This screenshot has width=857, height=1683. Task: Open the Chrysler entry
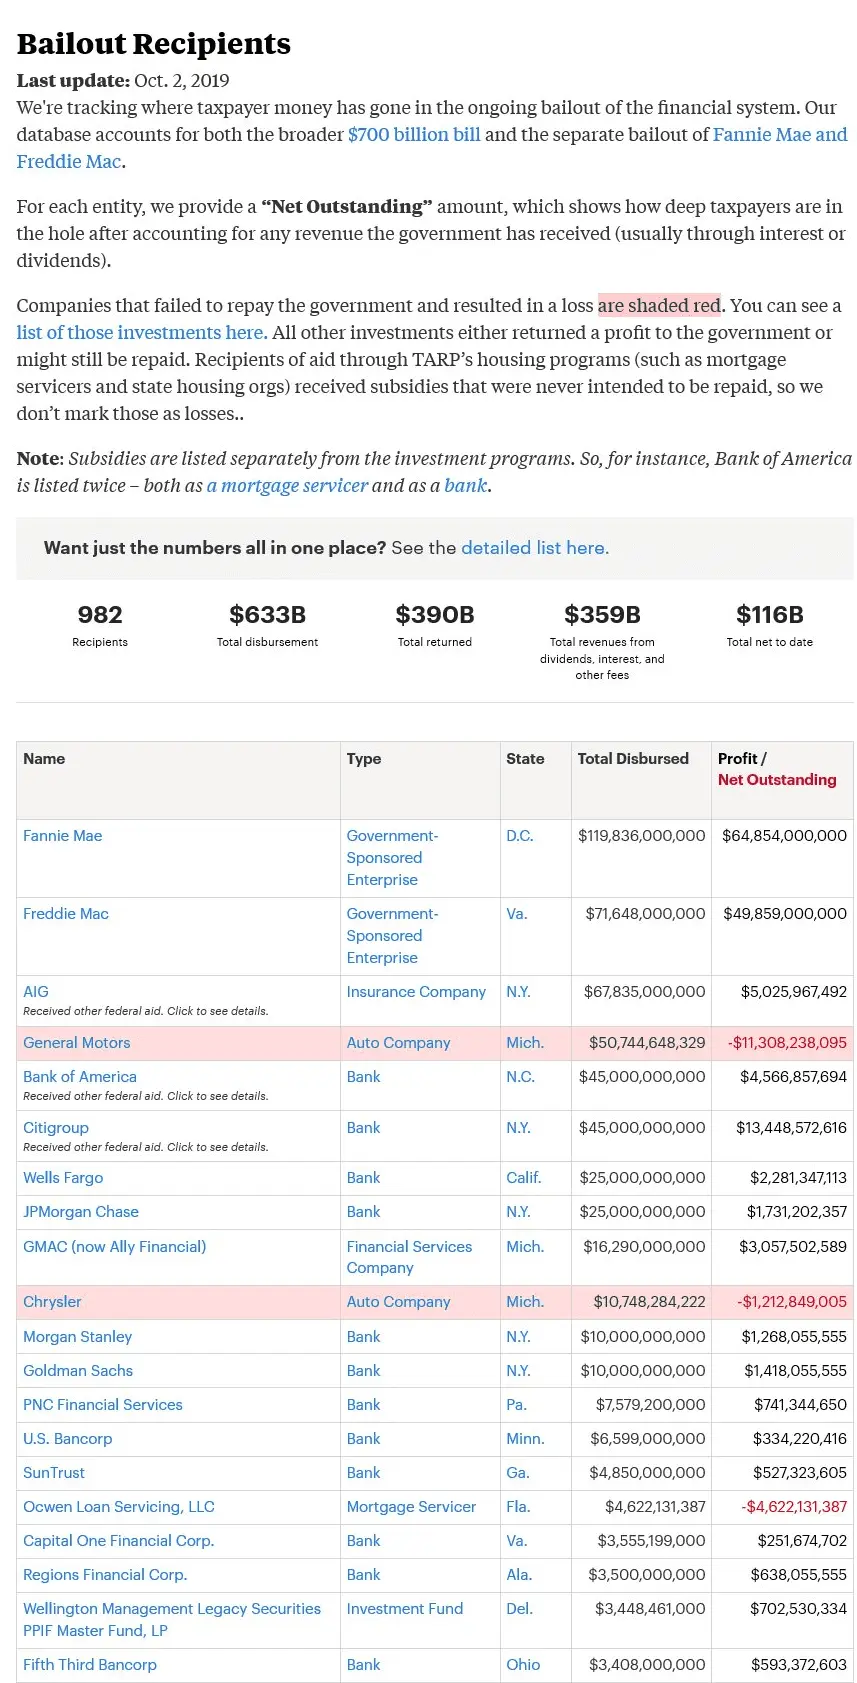click(52, 1301)
